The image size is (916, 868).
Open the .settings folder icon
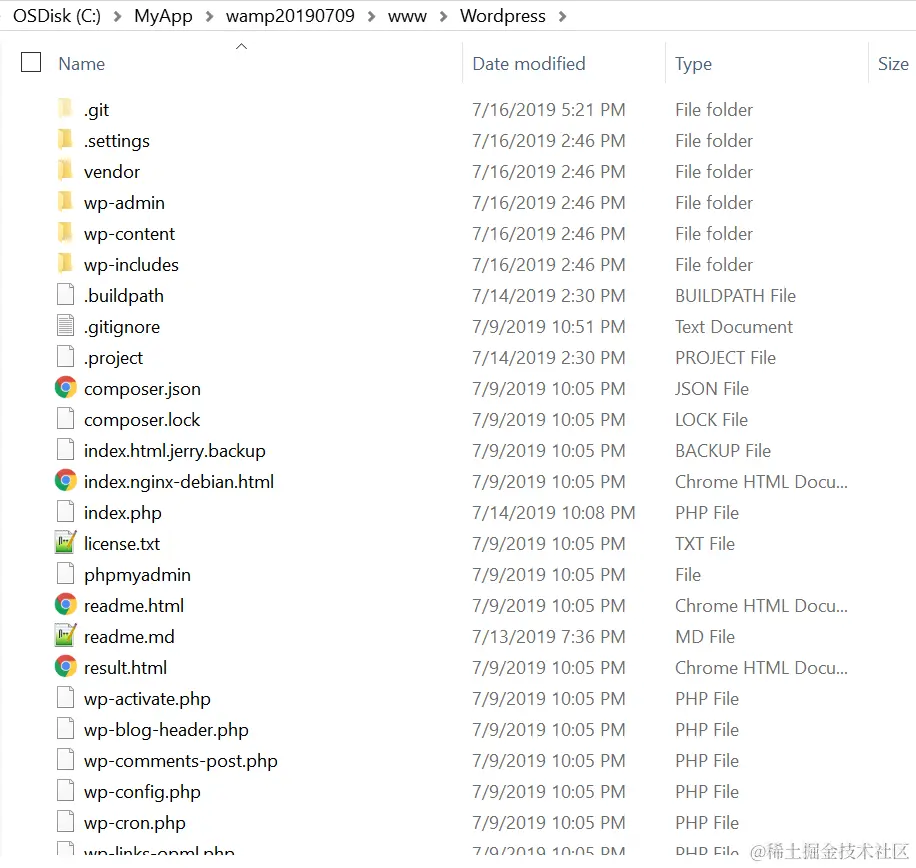point(65,139)
